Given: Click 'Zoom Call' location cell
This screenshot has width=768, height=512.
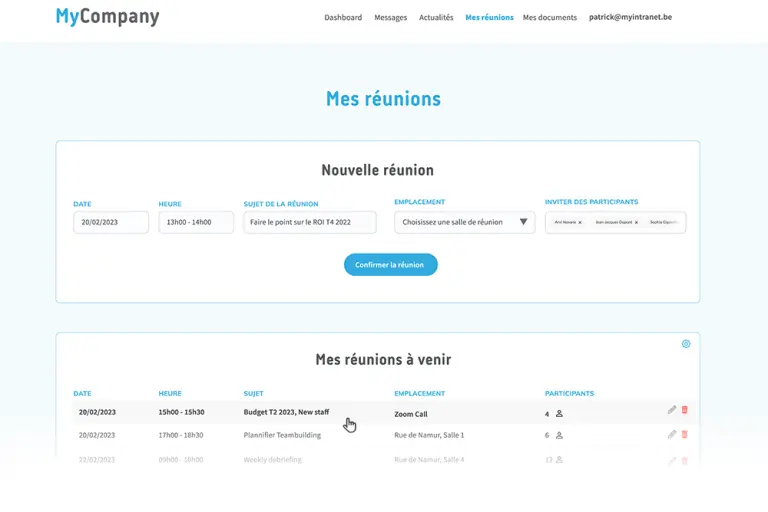Looking at the screenshot, I should (x=410, y=414).
